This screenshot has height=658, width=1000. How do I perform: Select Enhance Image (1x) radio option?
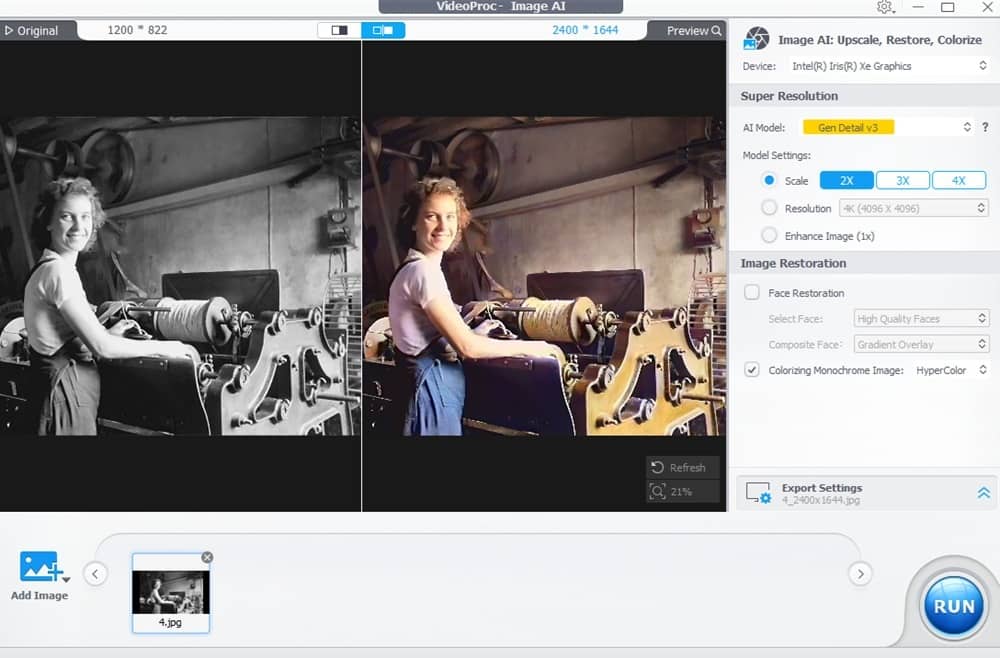click(769, 236)
